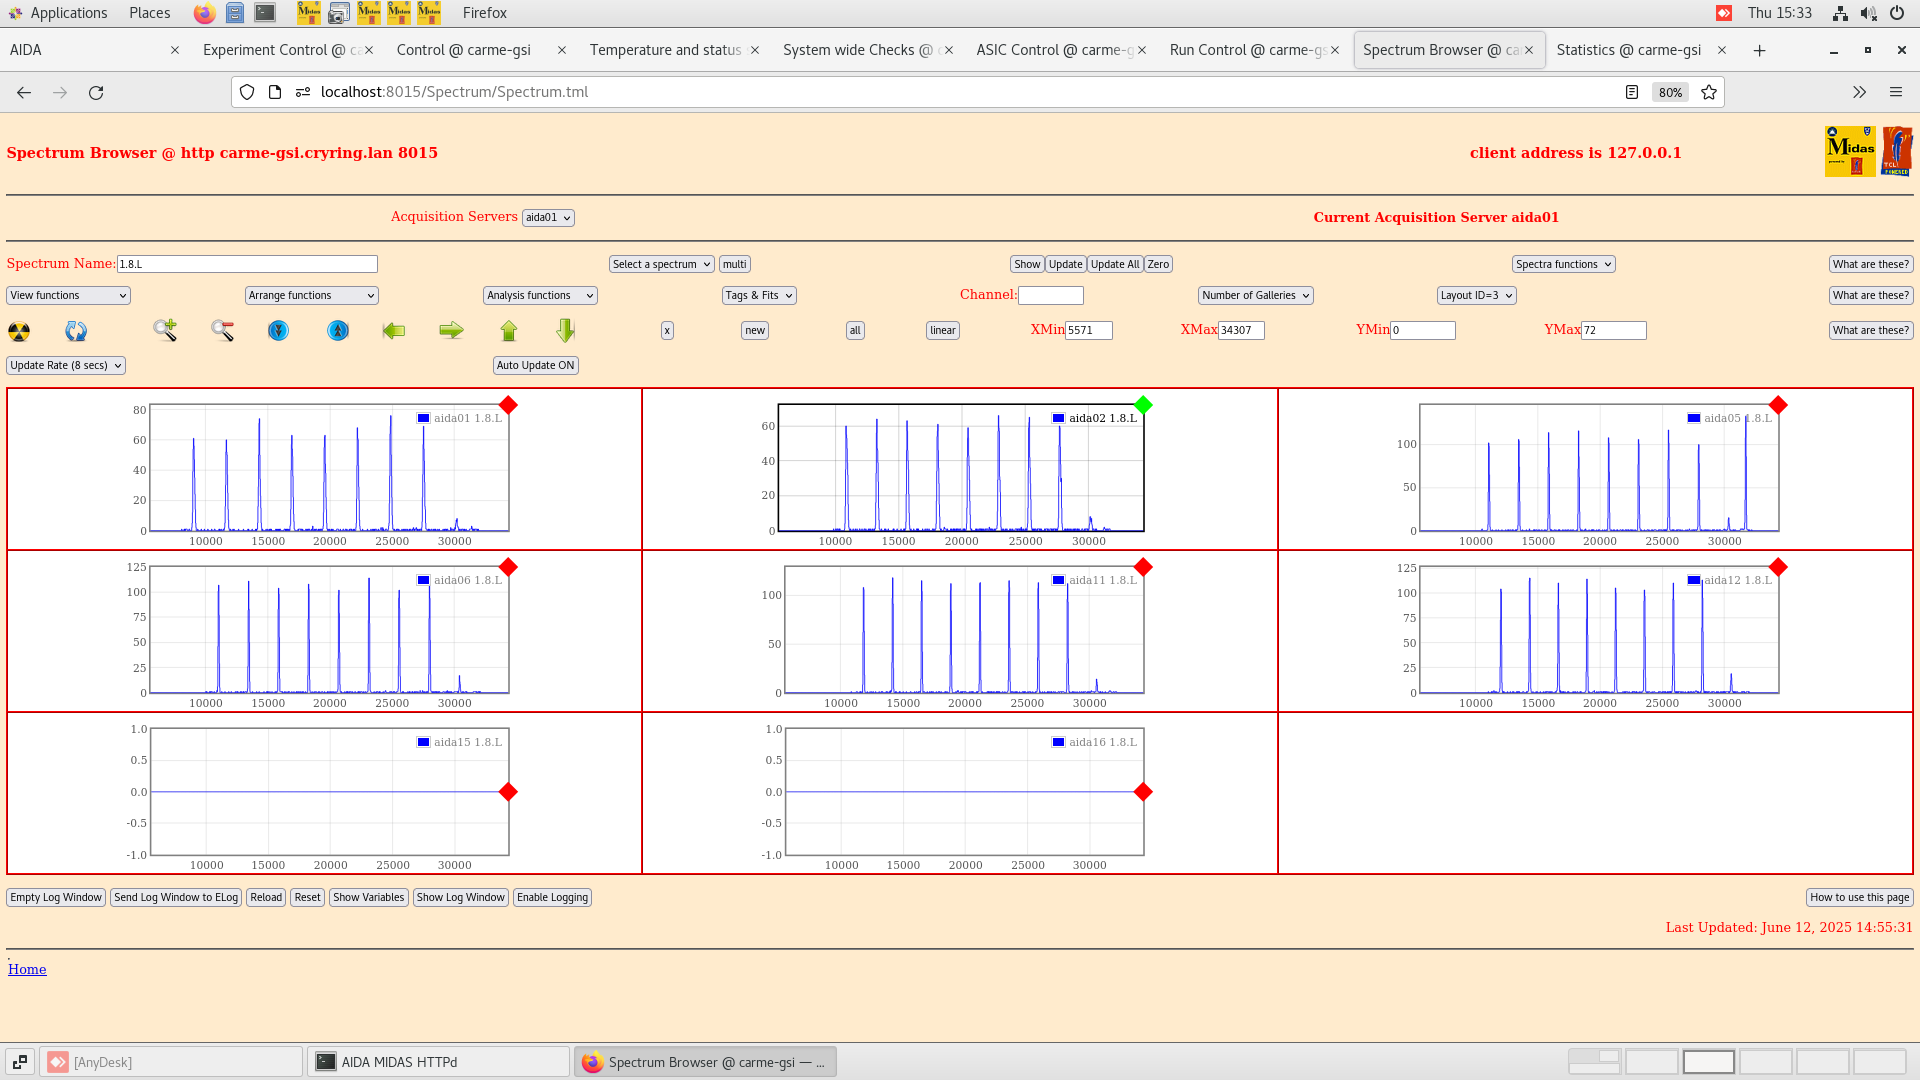Screen dimensions: 1920x1080
Task: Click the blue refresh arrows icon
Action: [x=75, y=330]
